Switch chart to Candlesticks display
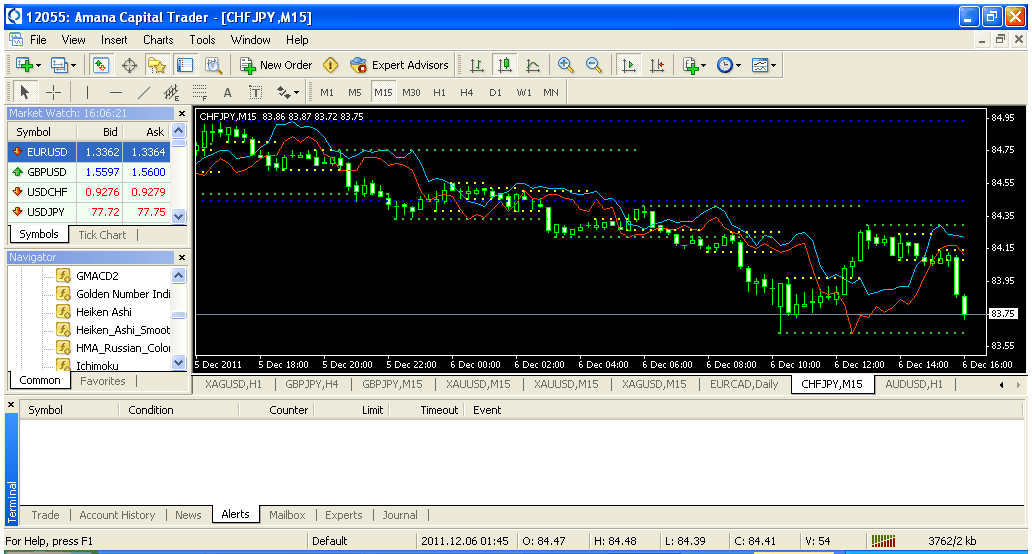1032x554 pixels. (x=504, y=65)
